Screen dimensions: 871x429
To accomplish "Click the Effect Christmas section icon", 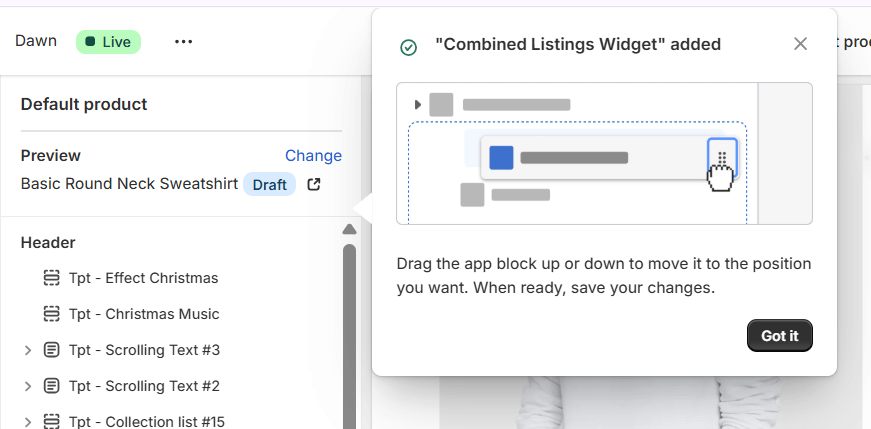I will 52,278.
